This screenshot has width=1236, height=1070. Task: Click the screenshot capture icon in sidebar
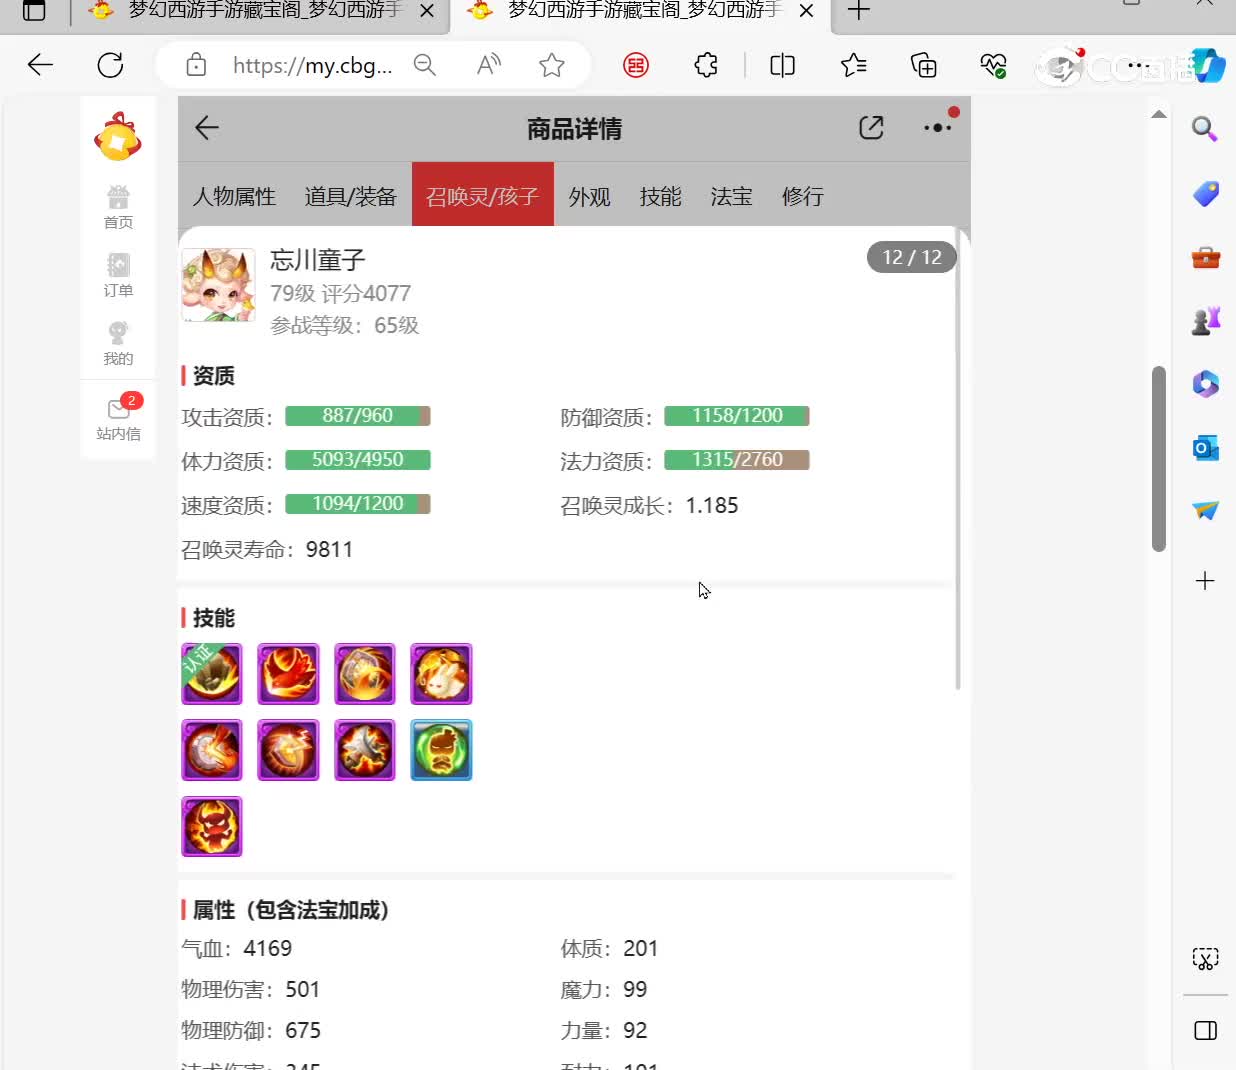[1205, 959]
